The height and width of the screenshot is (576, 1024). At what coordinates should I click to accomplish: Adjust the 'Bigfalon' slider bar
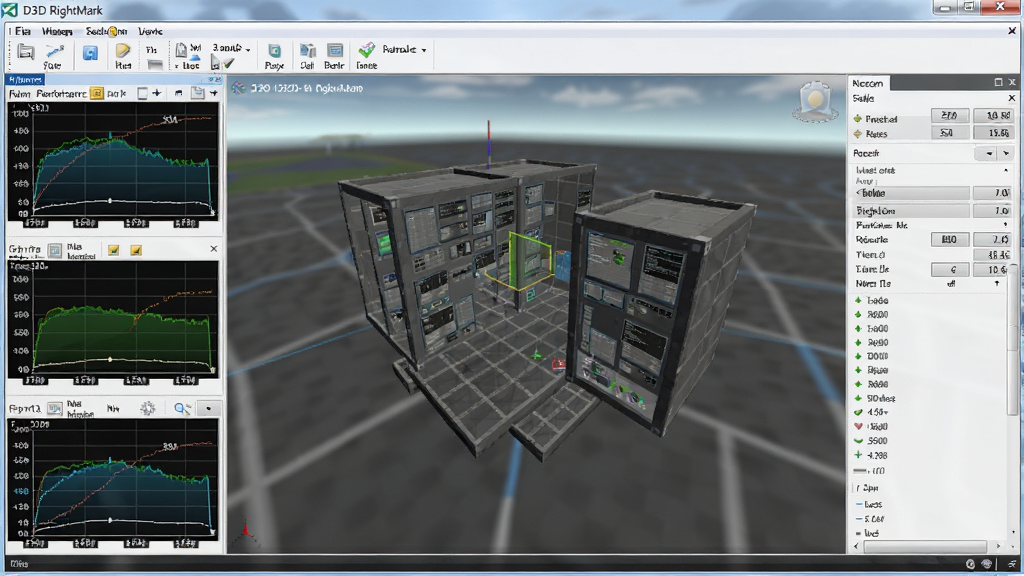(912, 211)
